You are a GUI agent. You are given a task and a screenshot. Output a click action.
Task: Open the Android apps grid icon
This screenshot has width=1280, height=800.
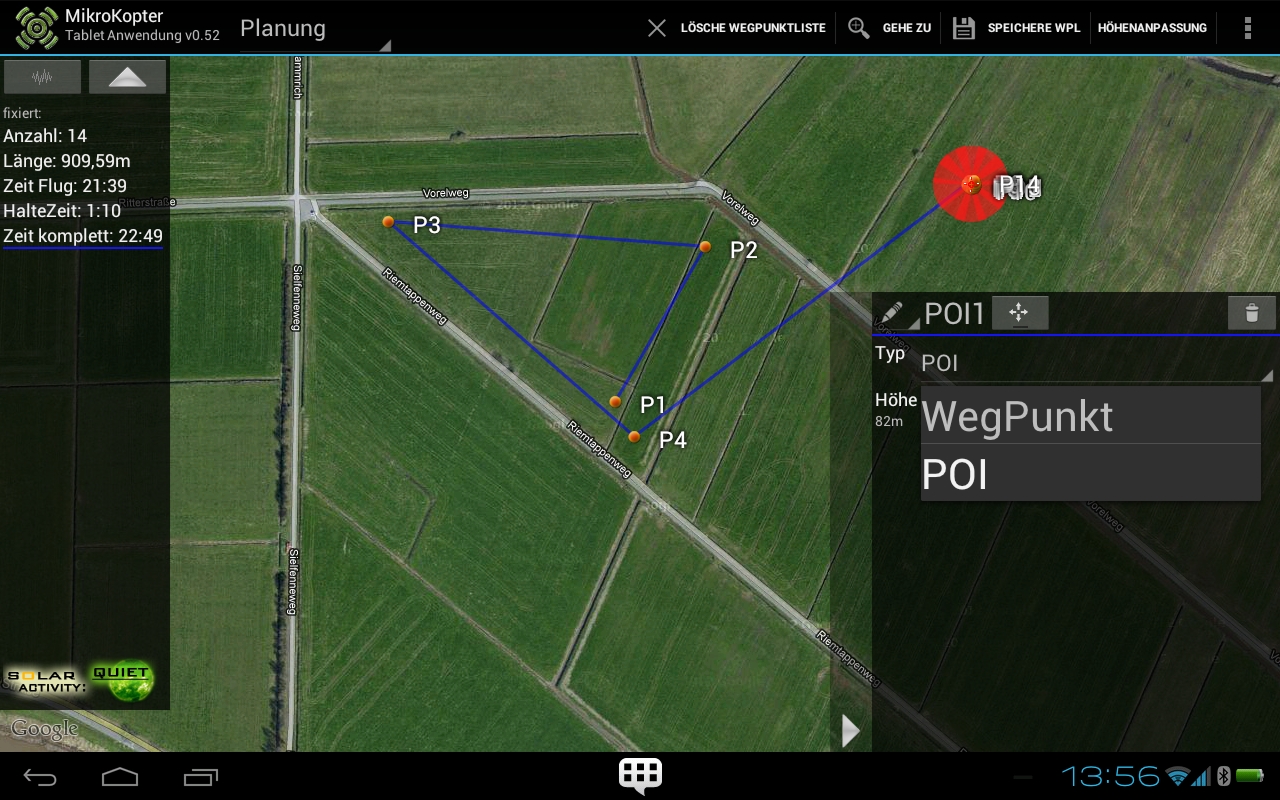tap(640, 775)
